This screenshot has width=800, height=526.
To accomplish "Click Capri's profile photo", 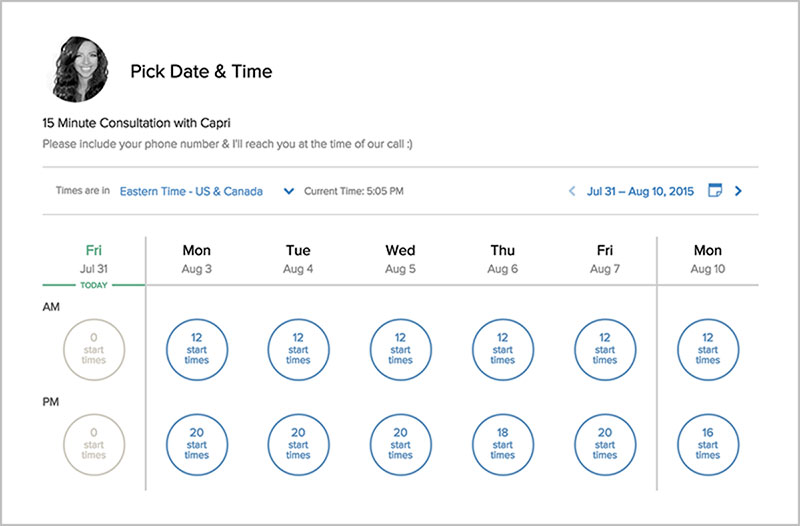I will [81, 69].
